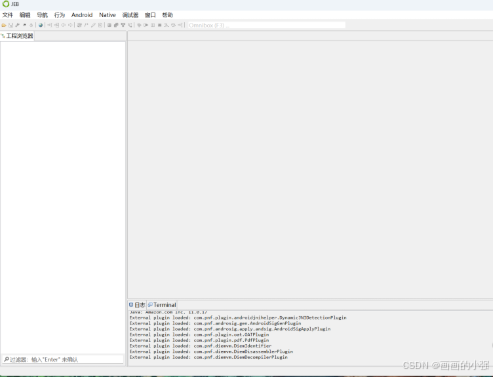Switch to the 日志 tab

coord(137,305)
